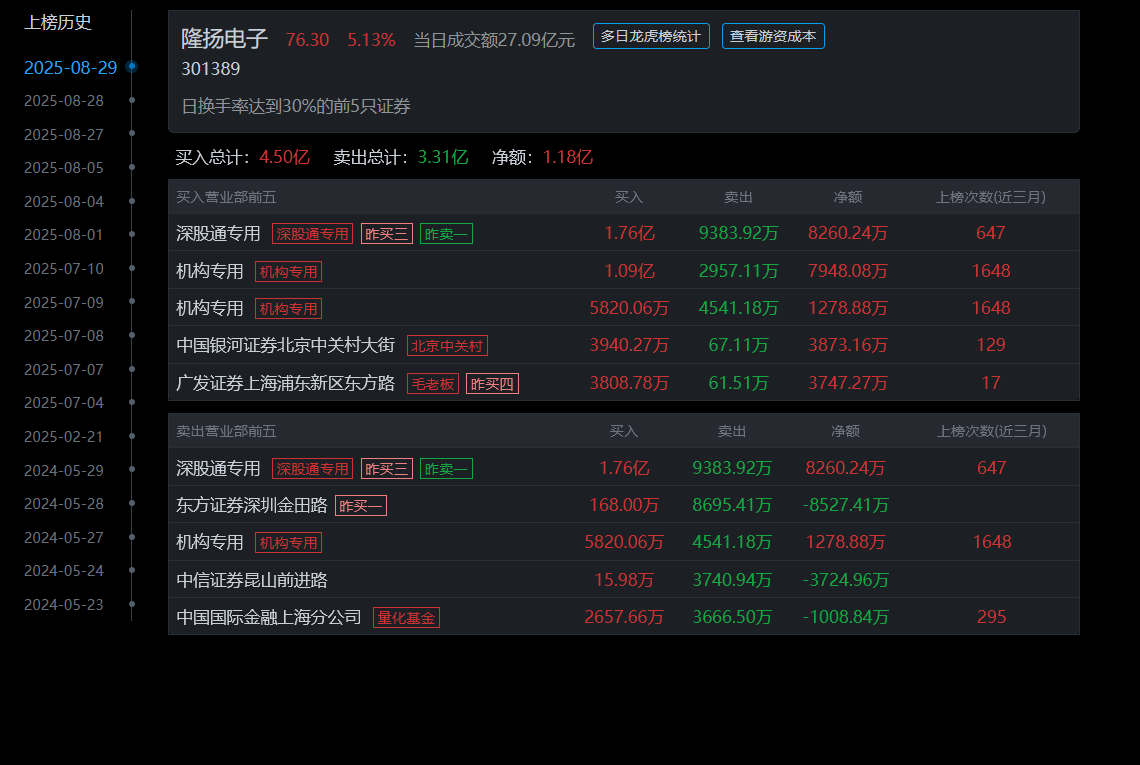Click net value -3724.96万
Viewport: 1140px width, 765px height.
tap(846, 580)
